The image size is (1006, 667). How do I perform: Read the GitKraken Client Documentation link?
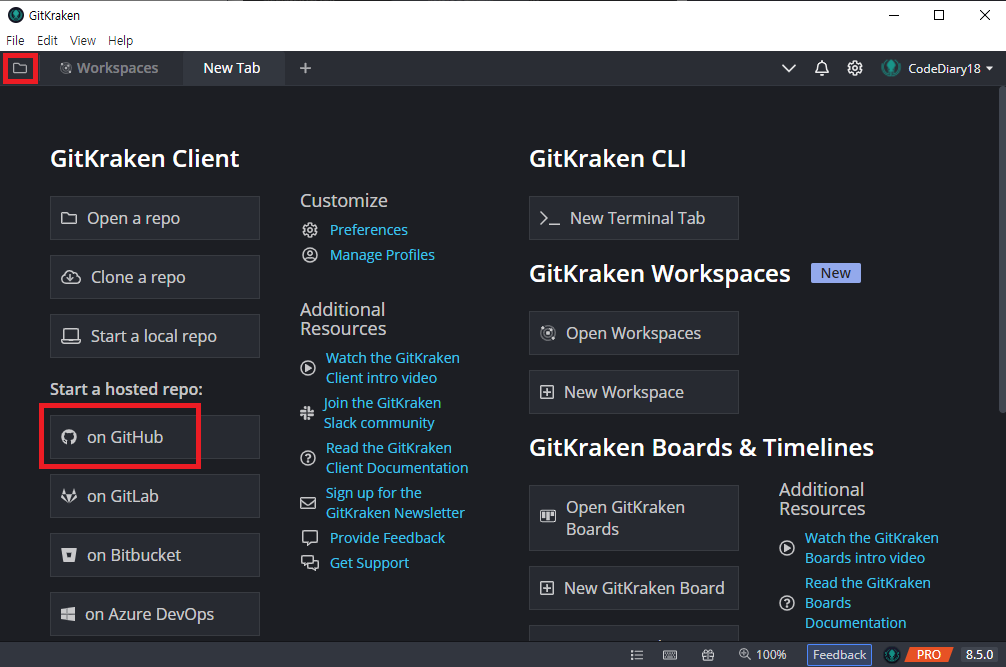396,457
